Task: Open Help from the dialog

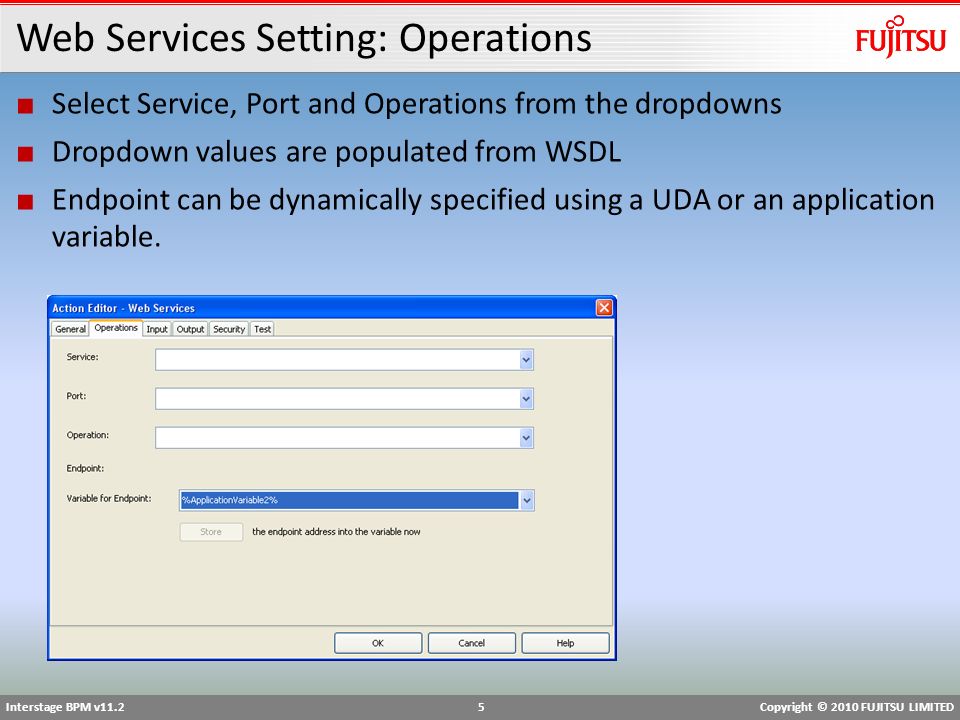Action: 565,643
